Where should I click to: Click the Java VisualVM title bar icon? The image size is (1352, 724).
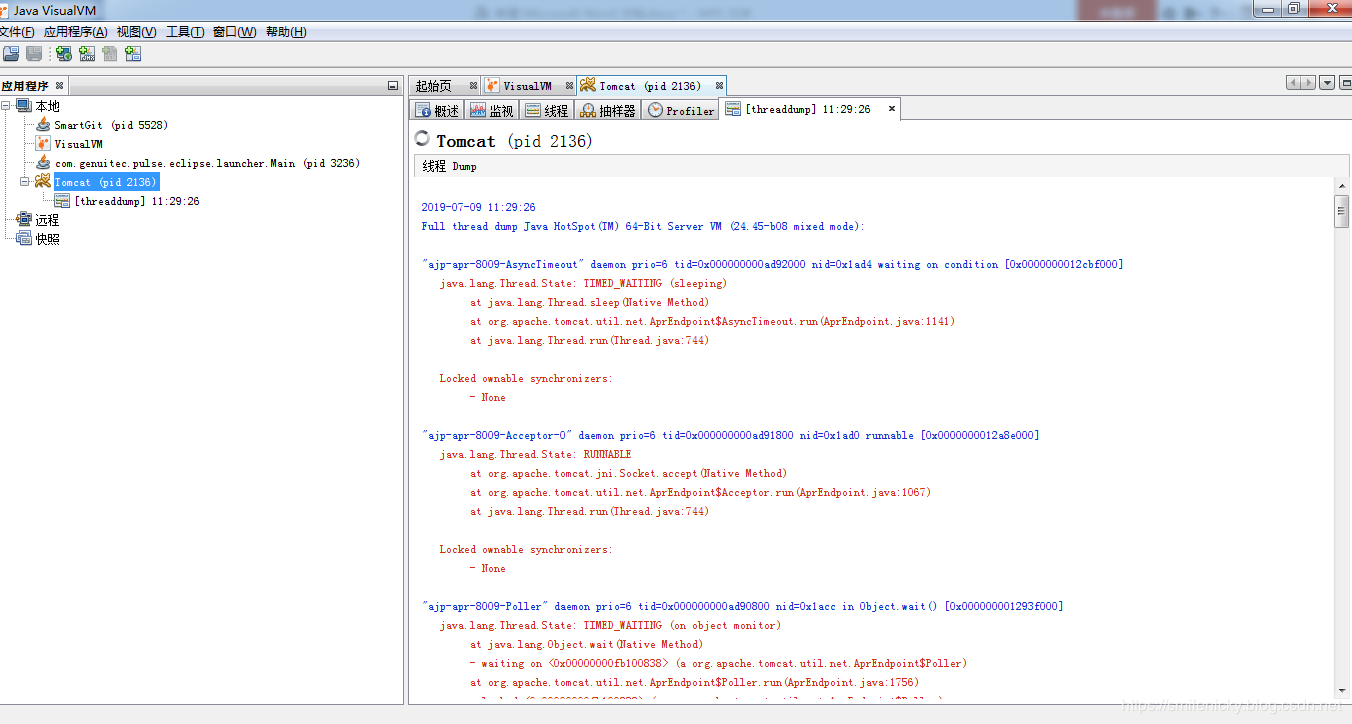(x=5, y=10)
